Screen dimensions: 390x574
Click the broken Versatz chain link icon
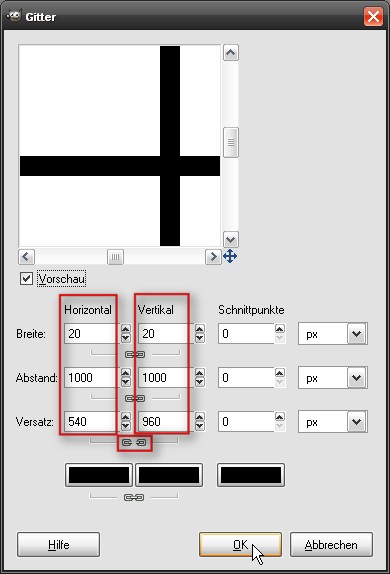pos(134,443)
